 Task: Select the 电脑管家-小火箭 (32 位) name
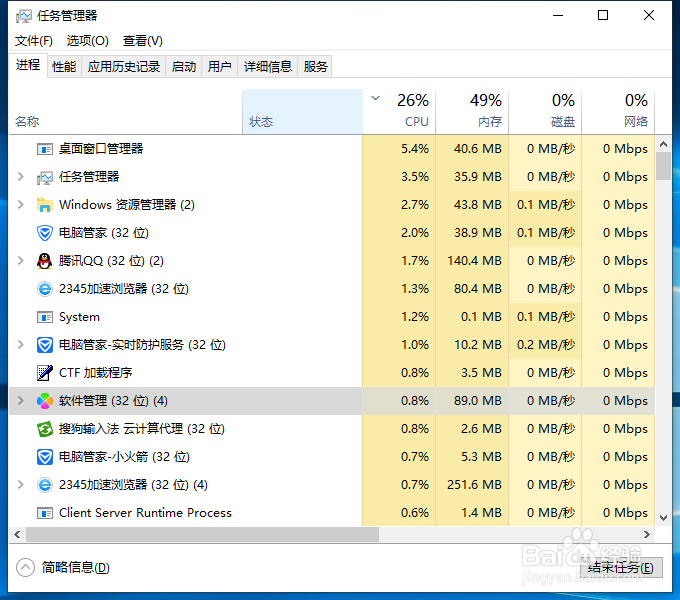pyautogui.click(x=124, y=457)
